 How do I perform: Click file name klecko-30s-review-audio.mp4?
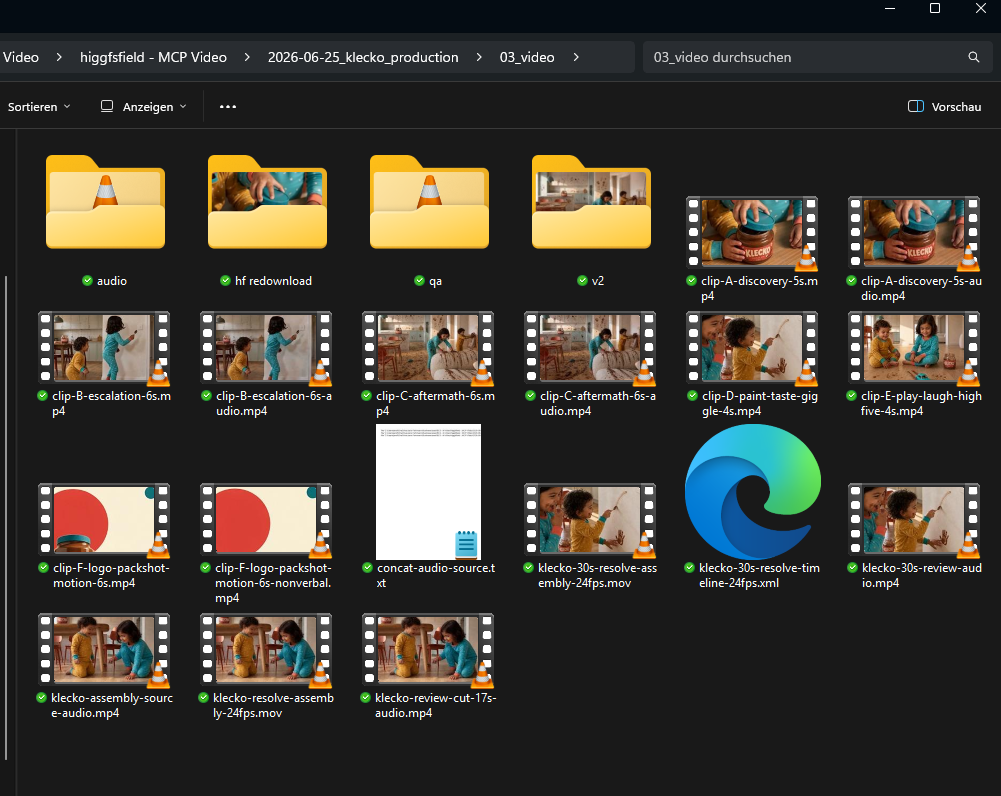[921, 575]
